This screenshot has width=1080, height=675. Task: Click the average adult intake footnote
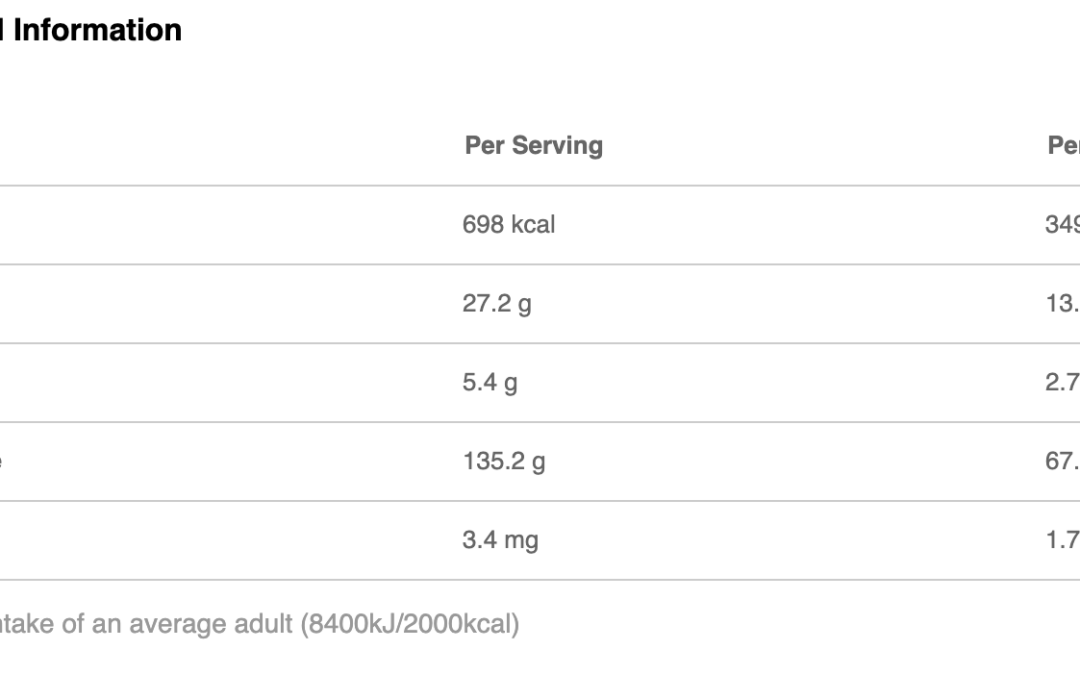[x=259, y=625]
